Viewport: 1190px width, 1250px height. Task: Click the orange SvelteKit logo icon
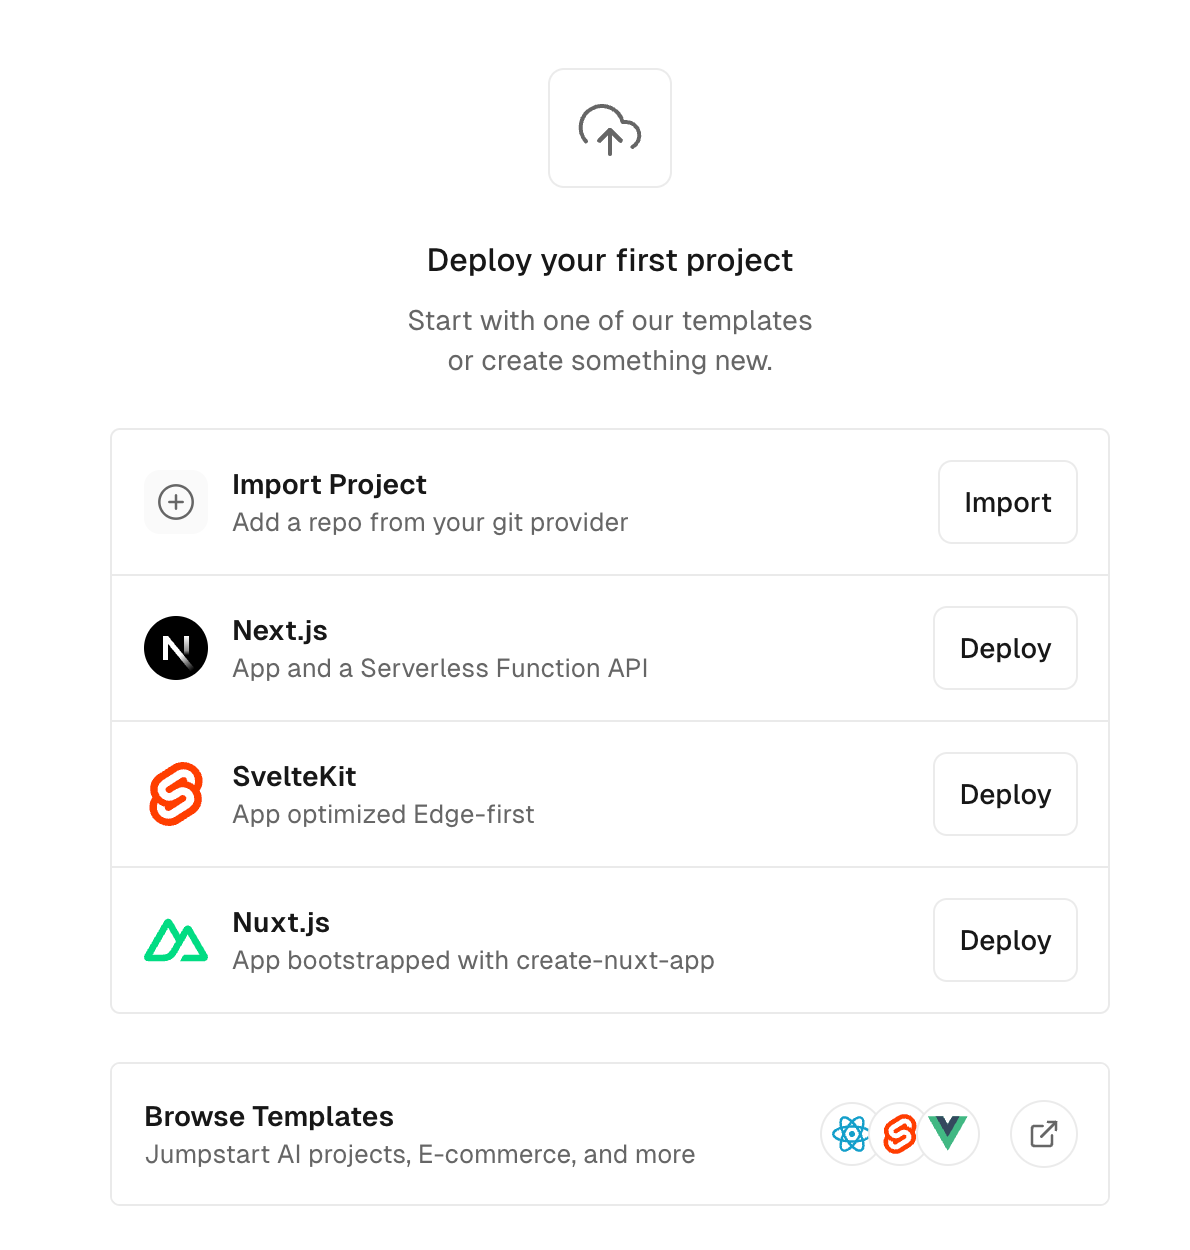coord(176,794)
